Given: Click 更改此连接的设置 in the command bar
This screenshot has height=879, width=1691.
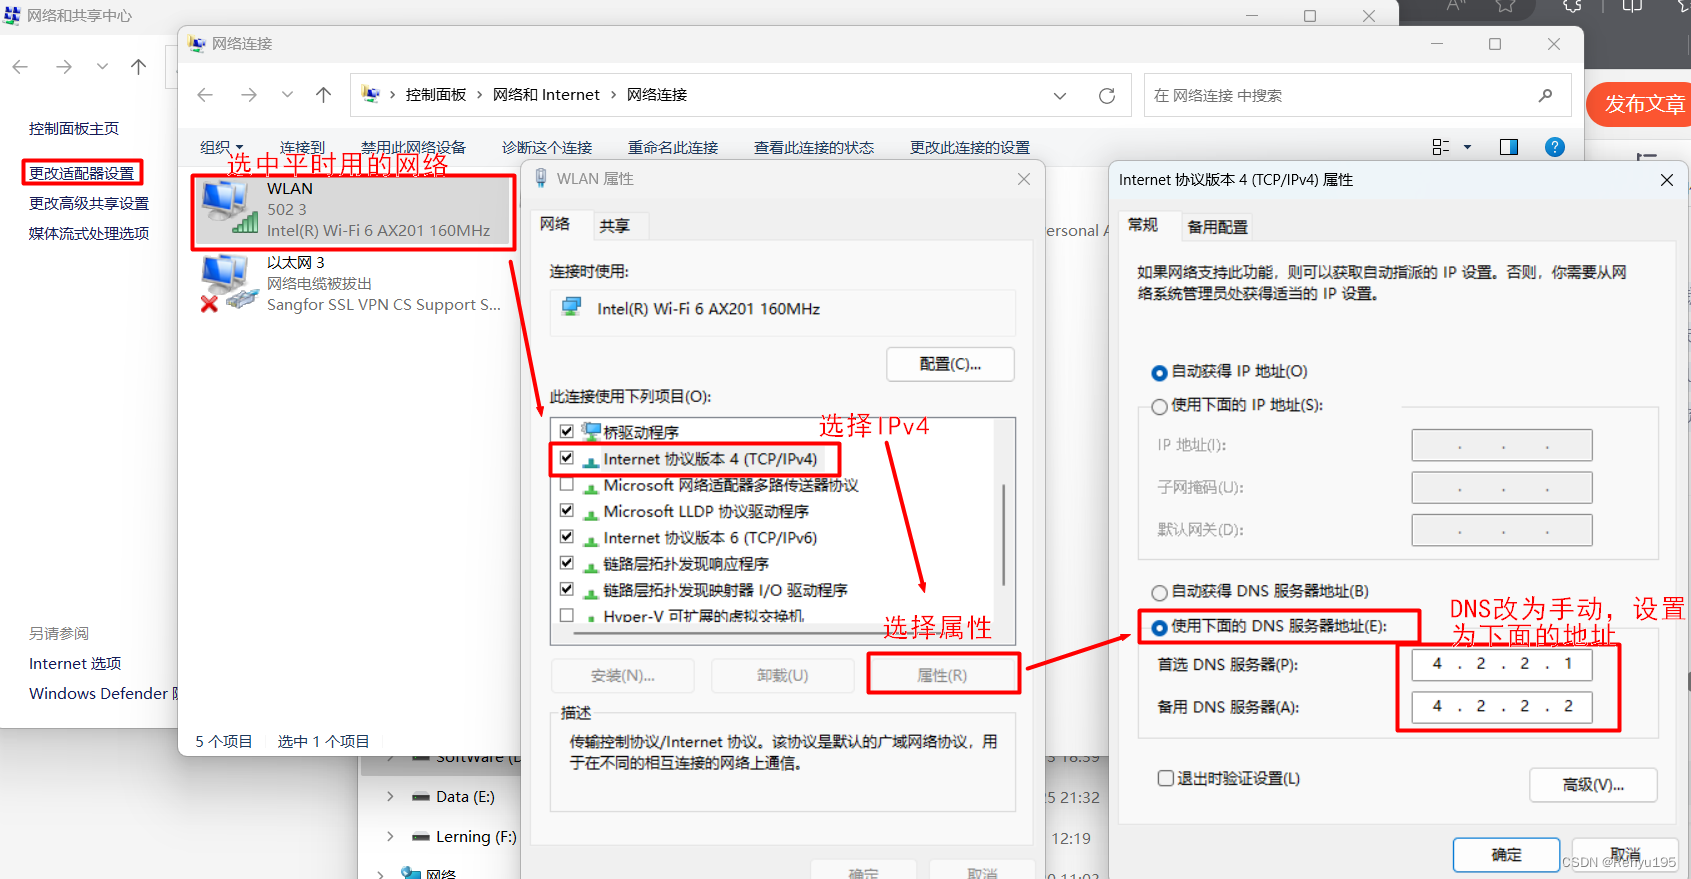Looking at the screenshot, I should tap(970, 147).
